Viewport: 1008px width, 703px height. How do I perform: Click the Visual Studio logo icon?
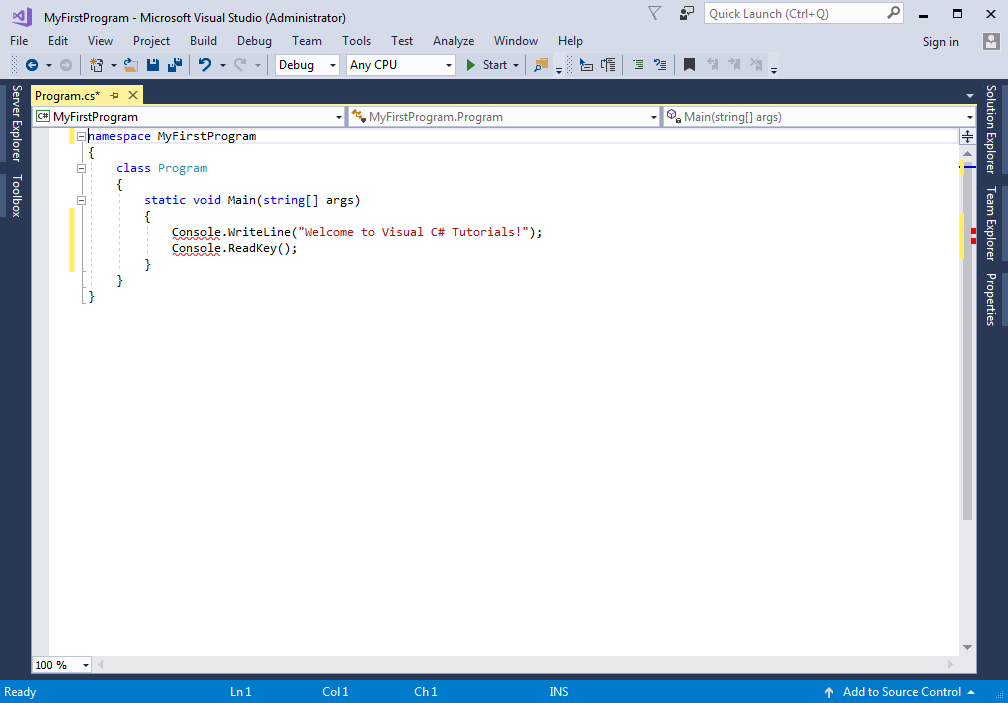pyautogui.click(x=22, y=17)
